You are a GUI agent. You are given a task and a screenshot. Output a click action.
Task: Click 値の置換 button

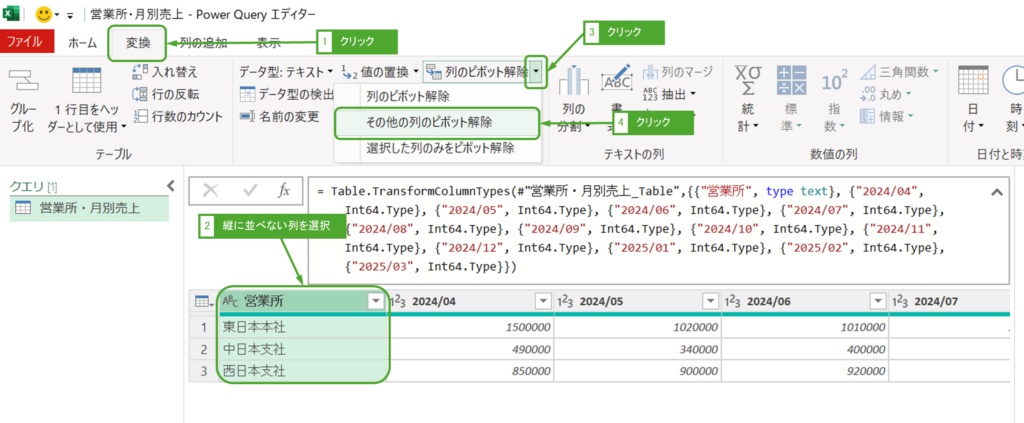coord(380,71)
